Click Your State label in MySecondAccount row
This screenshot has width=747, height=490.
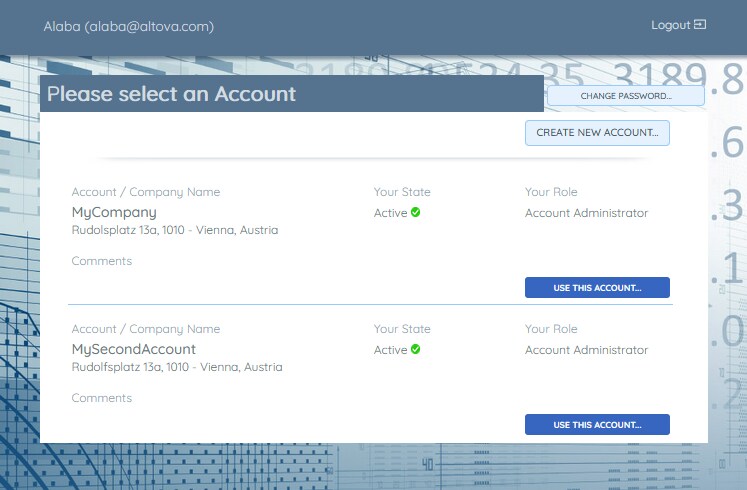pyautogui.click(x=402, y=329)
